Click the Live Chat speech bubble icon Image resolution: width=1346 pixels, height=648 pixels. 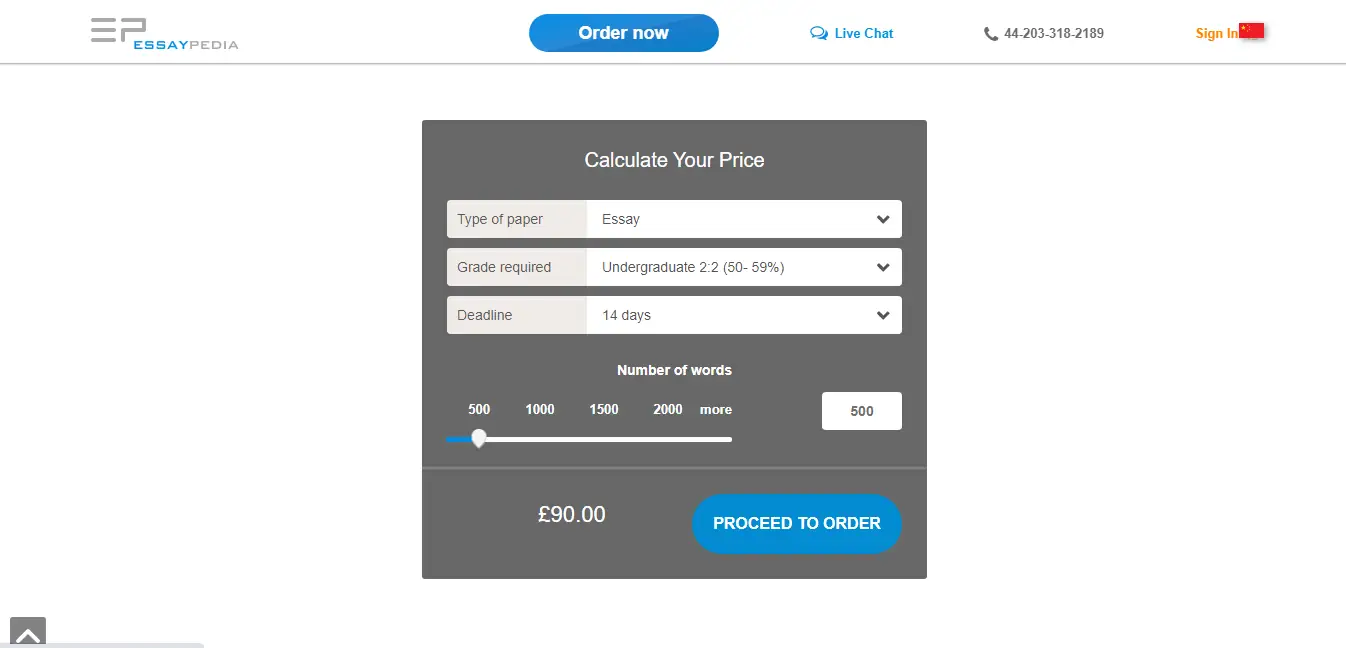pyautogui.click(x=818, y=33)
